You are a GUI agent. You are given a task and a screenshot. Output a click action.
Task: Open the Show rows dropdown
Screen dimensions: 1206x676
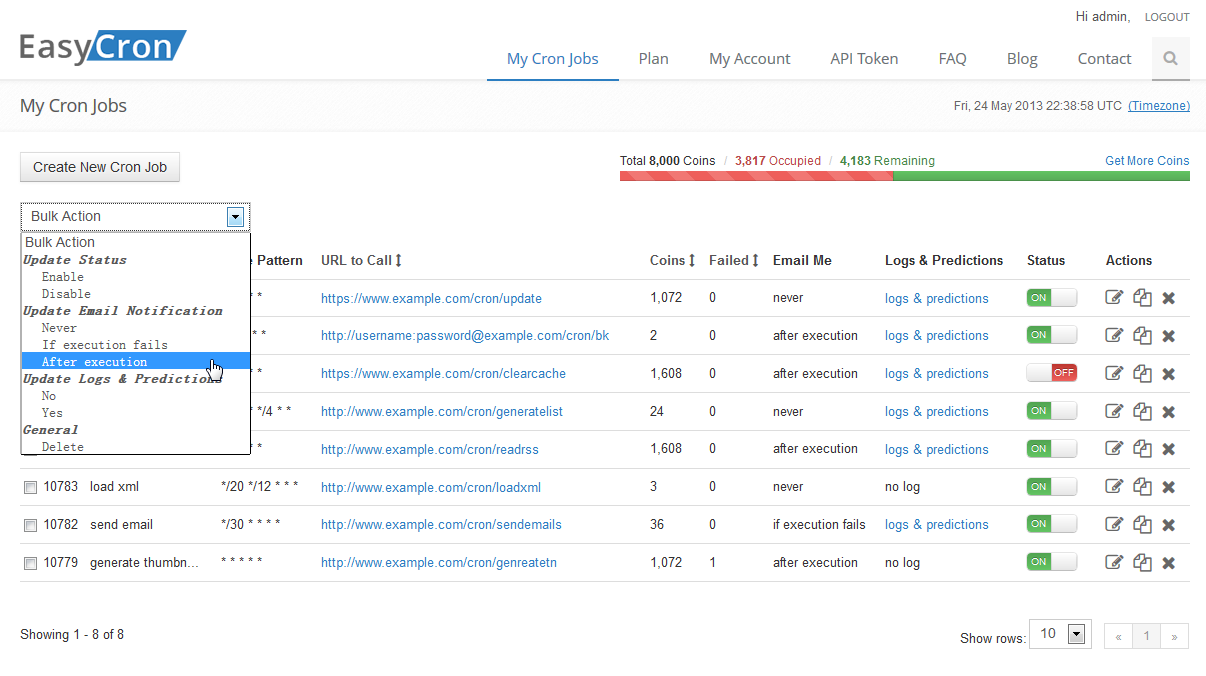tap(1060, 634)
